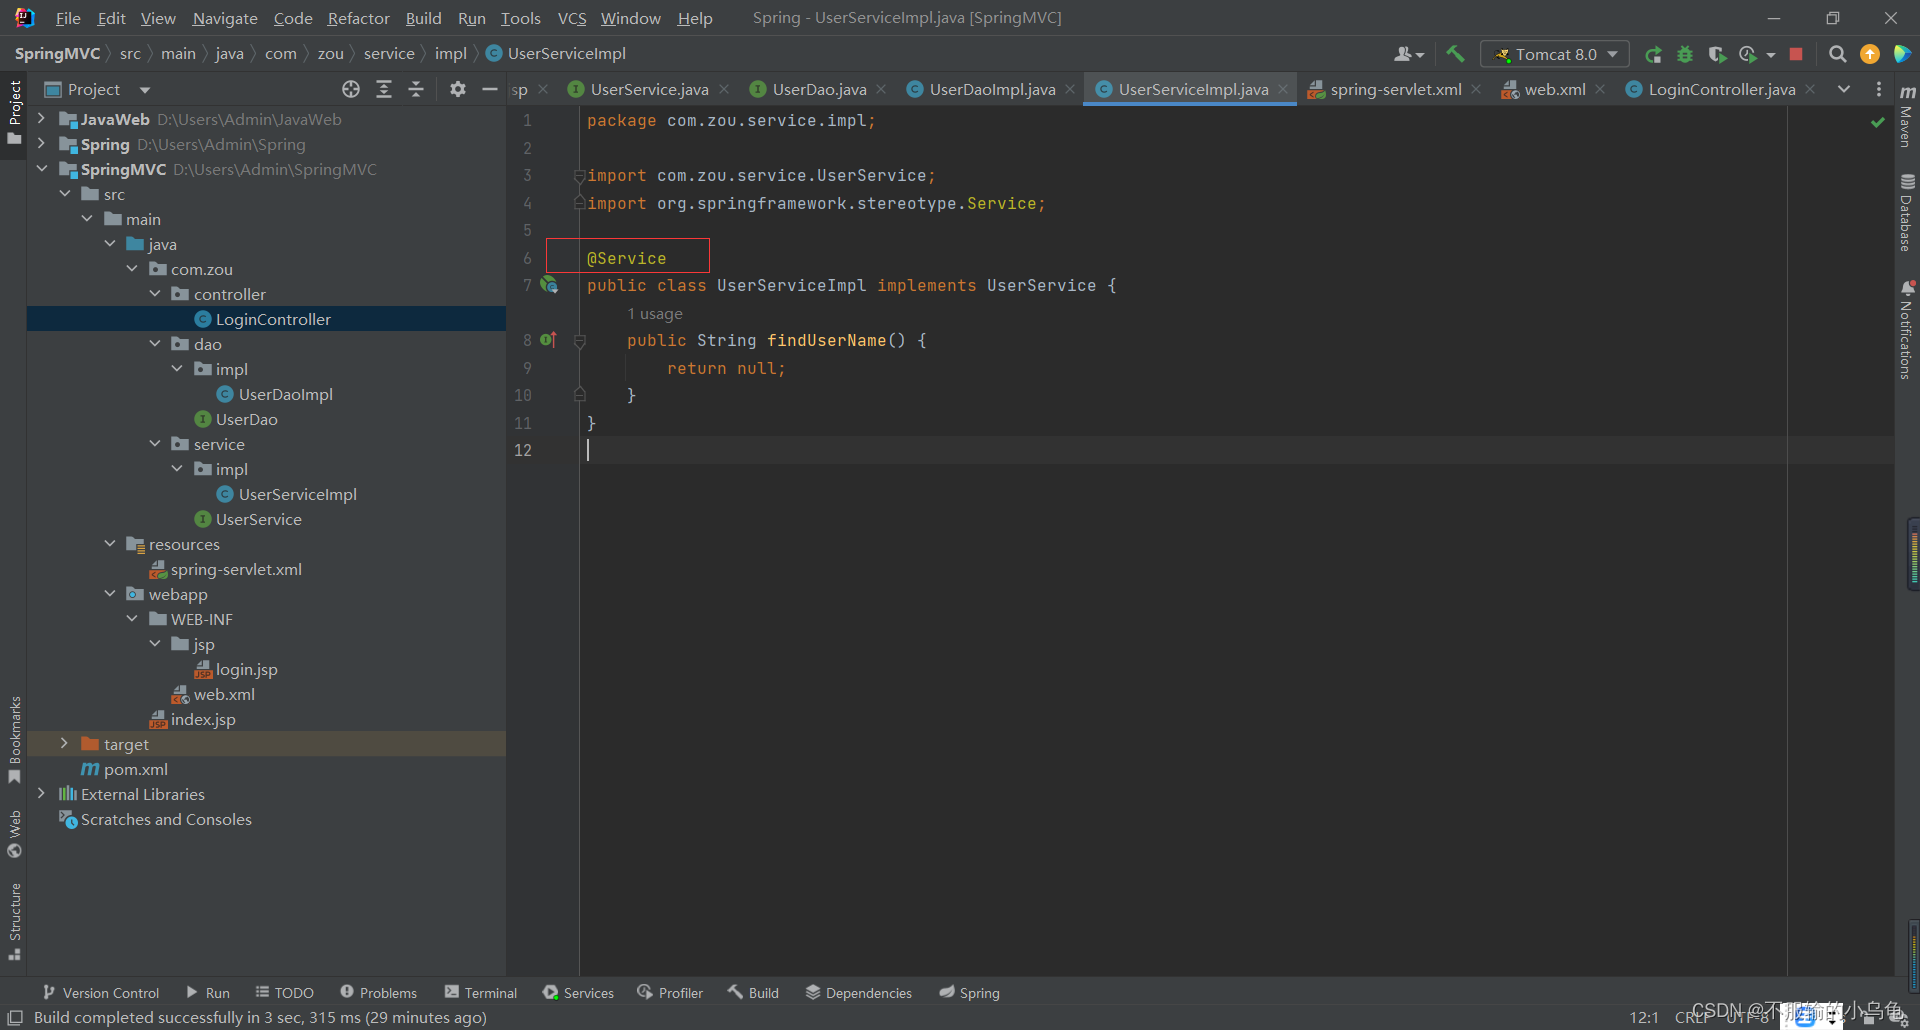
Task: Click the editor error stripe scrollbar
Action: tap(1885, 540)
